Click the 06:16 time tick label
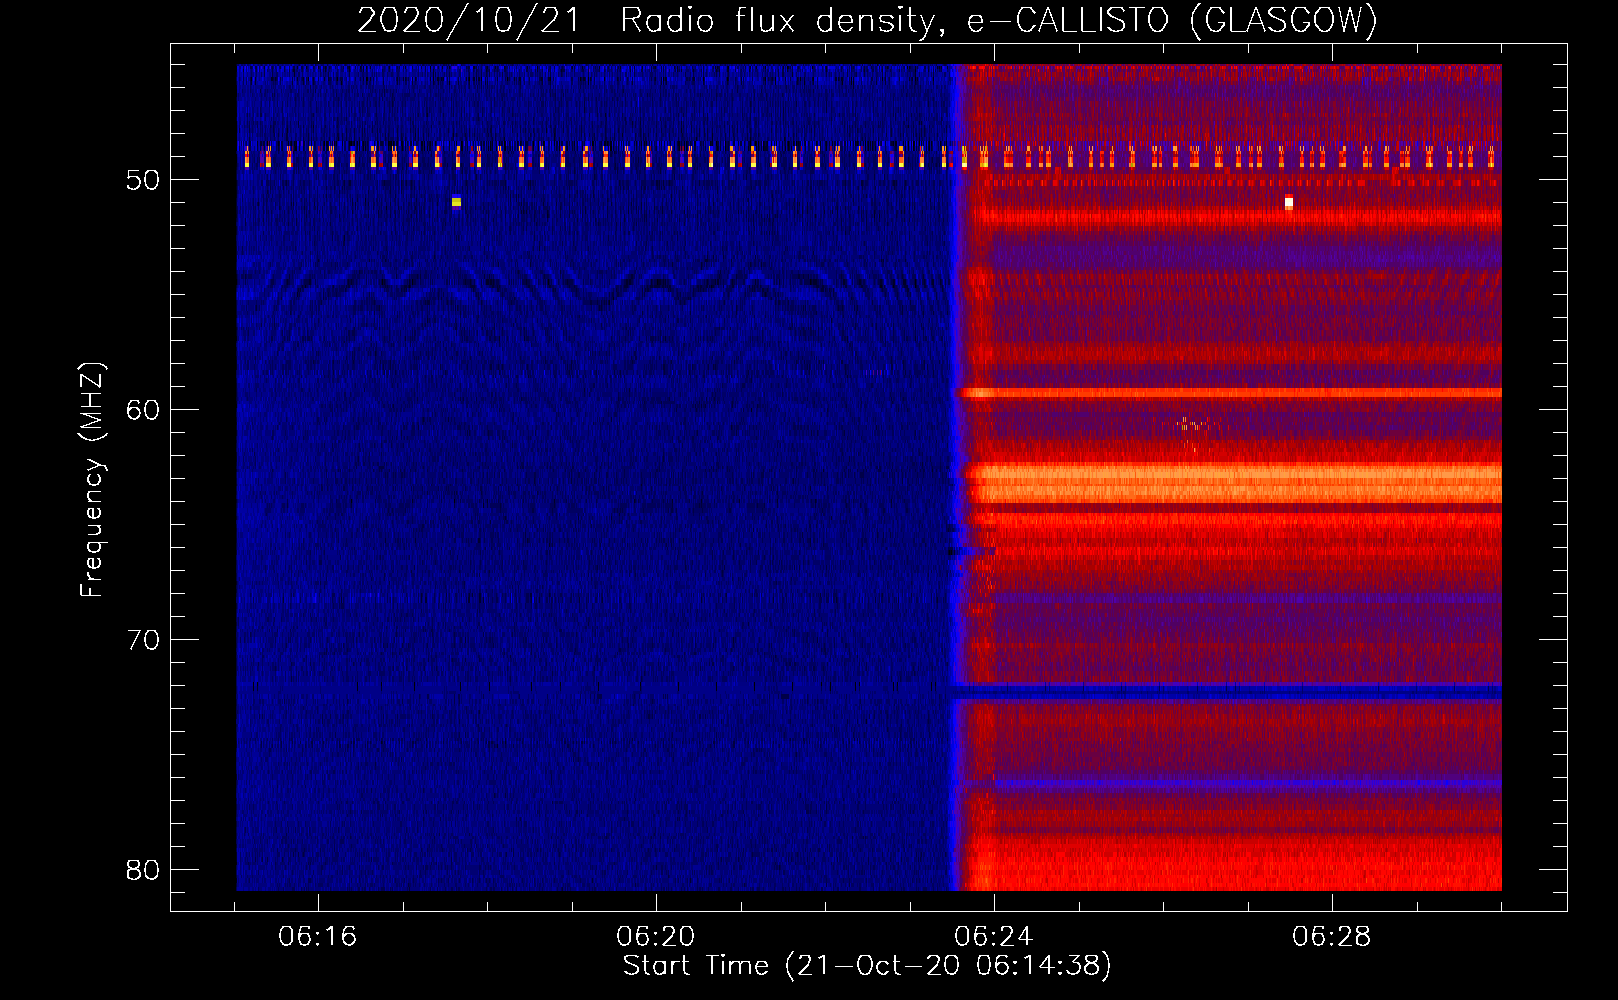 pyautogui.click(x=318, y=937)
